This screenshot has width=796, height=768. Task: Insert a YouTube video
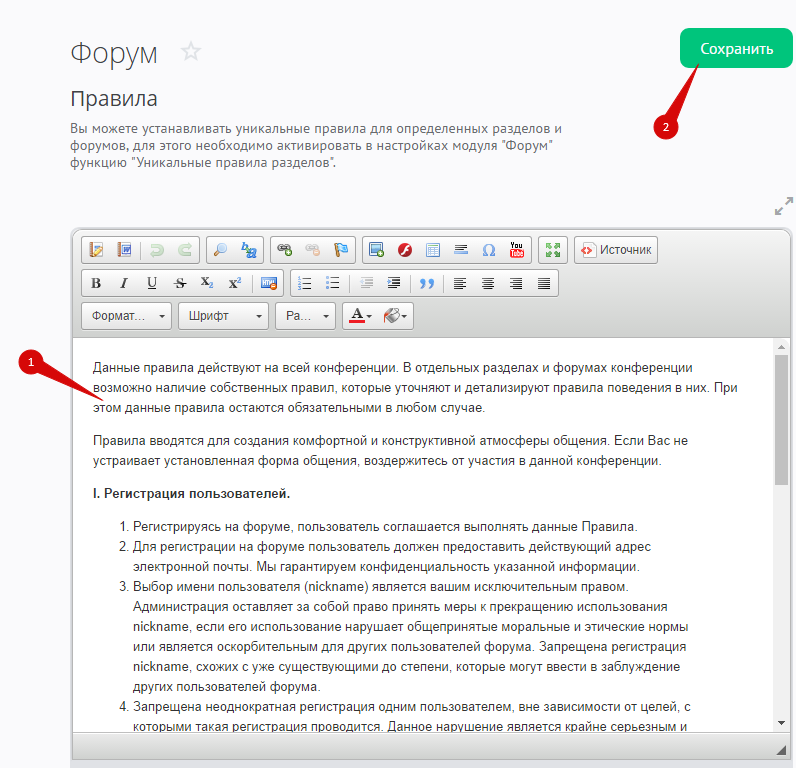point(517,250)
